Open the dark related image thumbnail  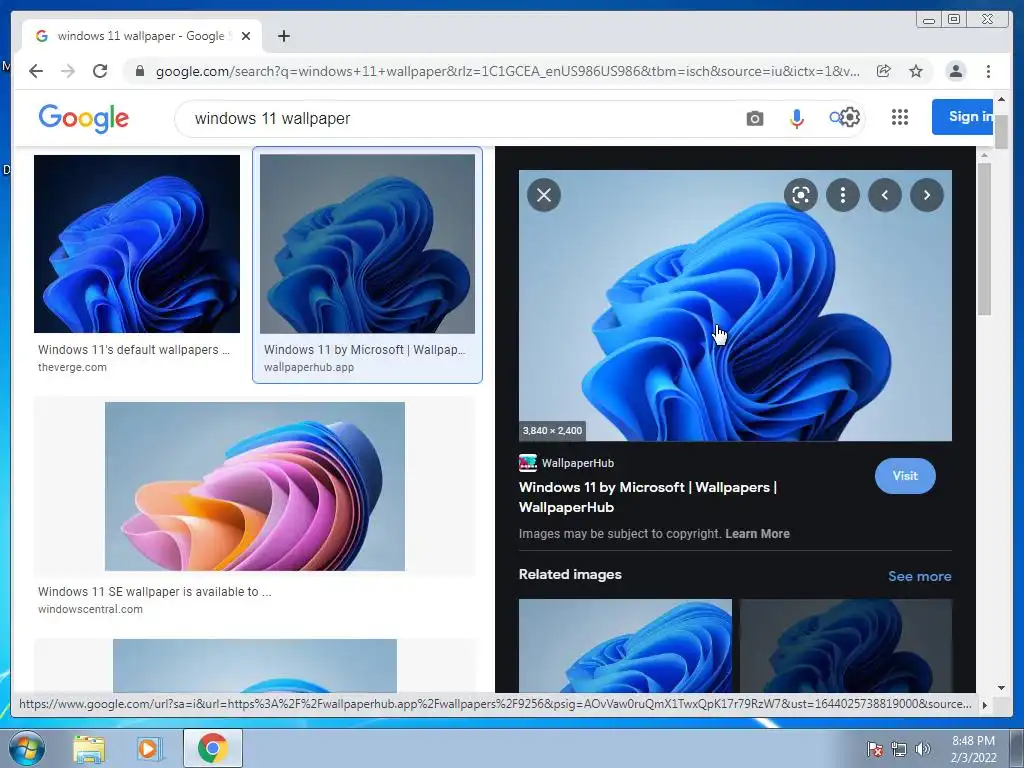[845, 645]
